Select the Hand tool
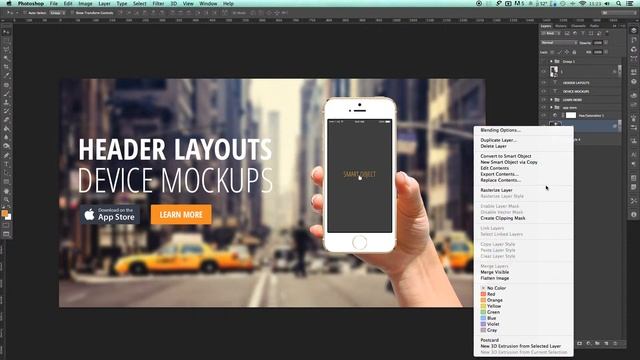Image resolution: width=640 pixels, height=360 pixels. click(x=6, y=191)
